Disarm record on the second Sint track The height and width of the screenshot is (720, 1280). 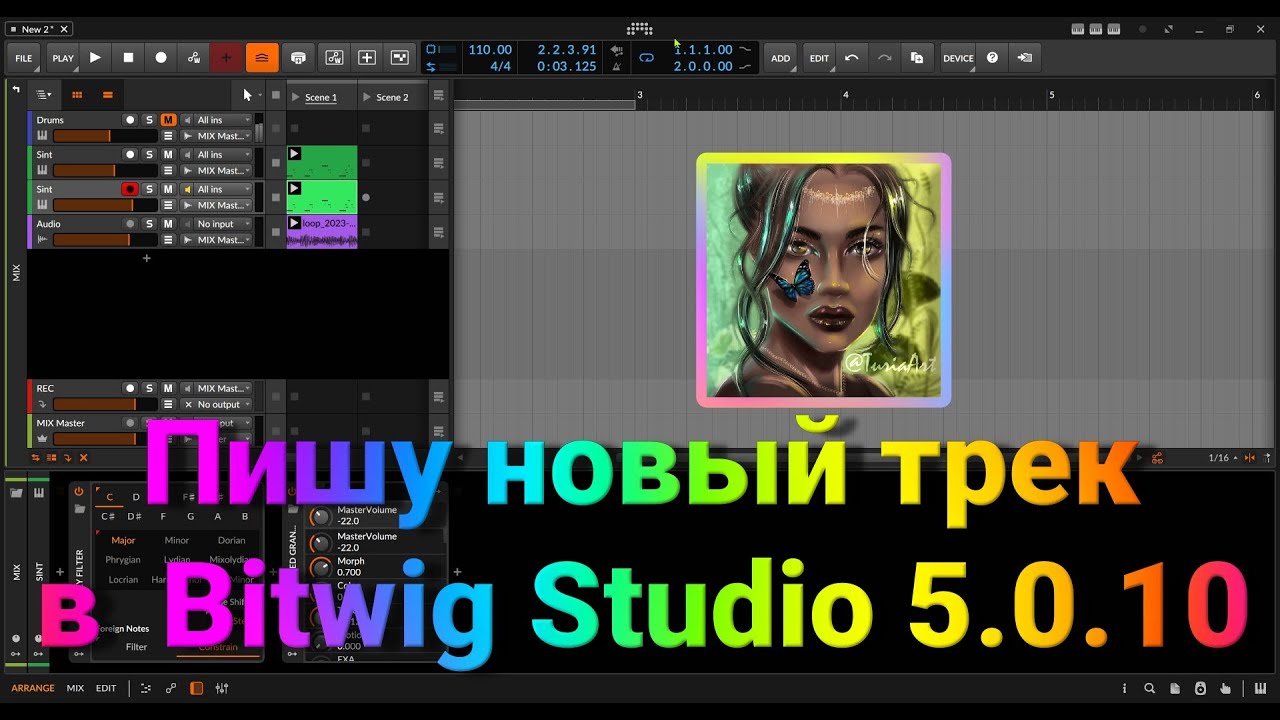pyautogui.click(x=130, y=189)
